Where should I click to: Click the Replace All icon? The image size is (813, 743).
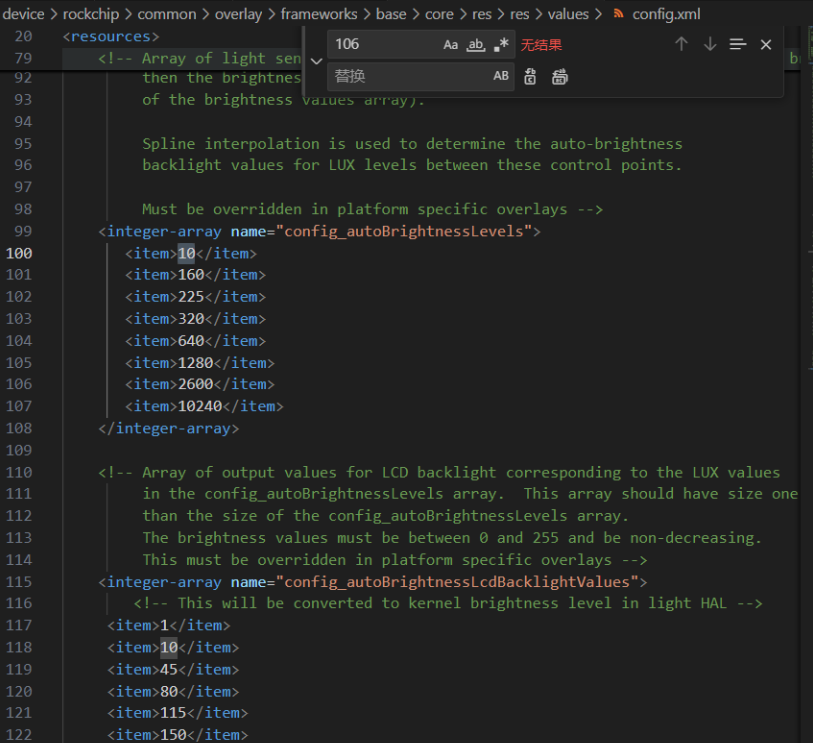559,77
